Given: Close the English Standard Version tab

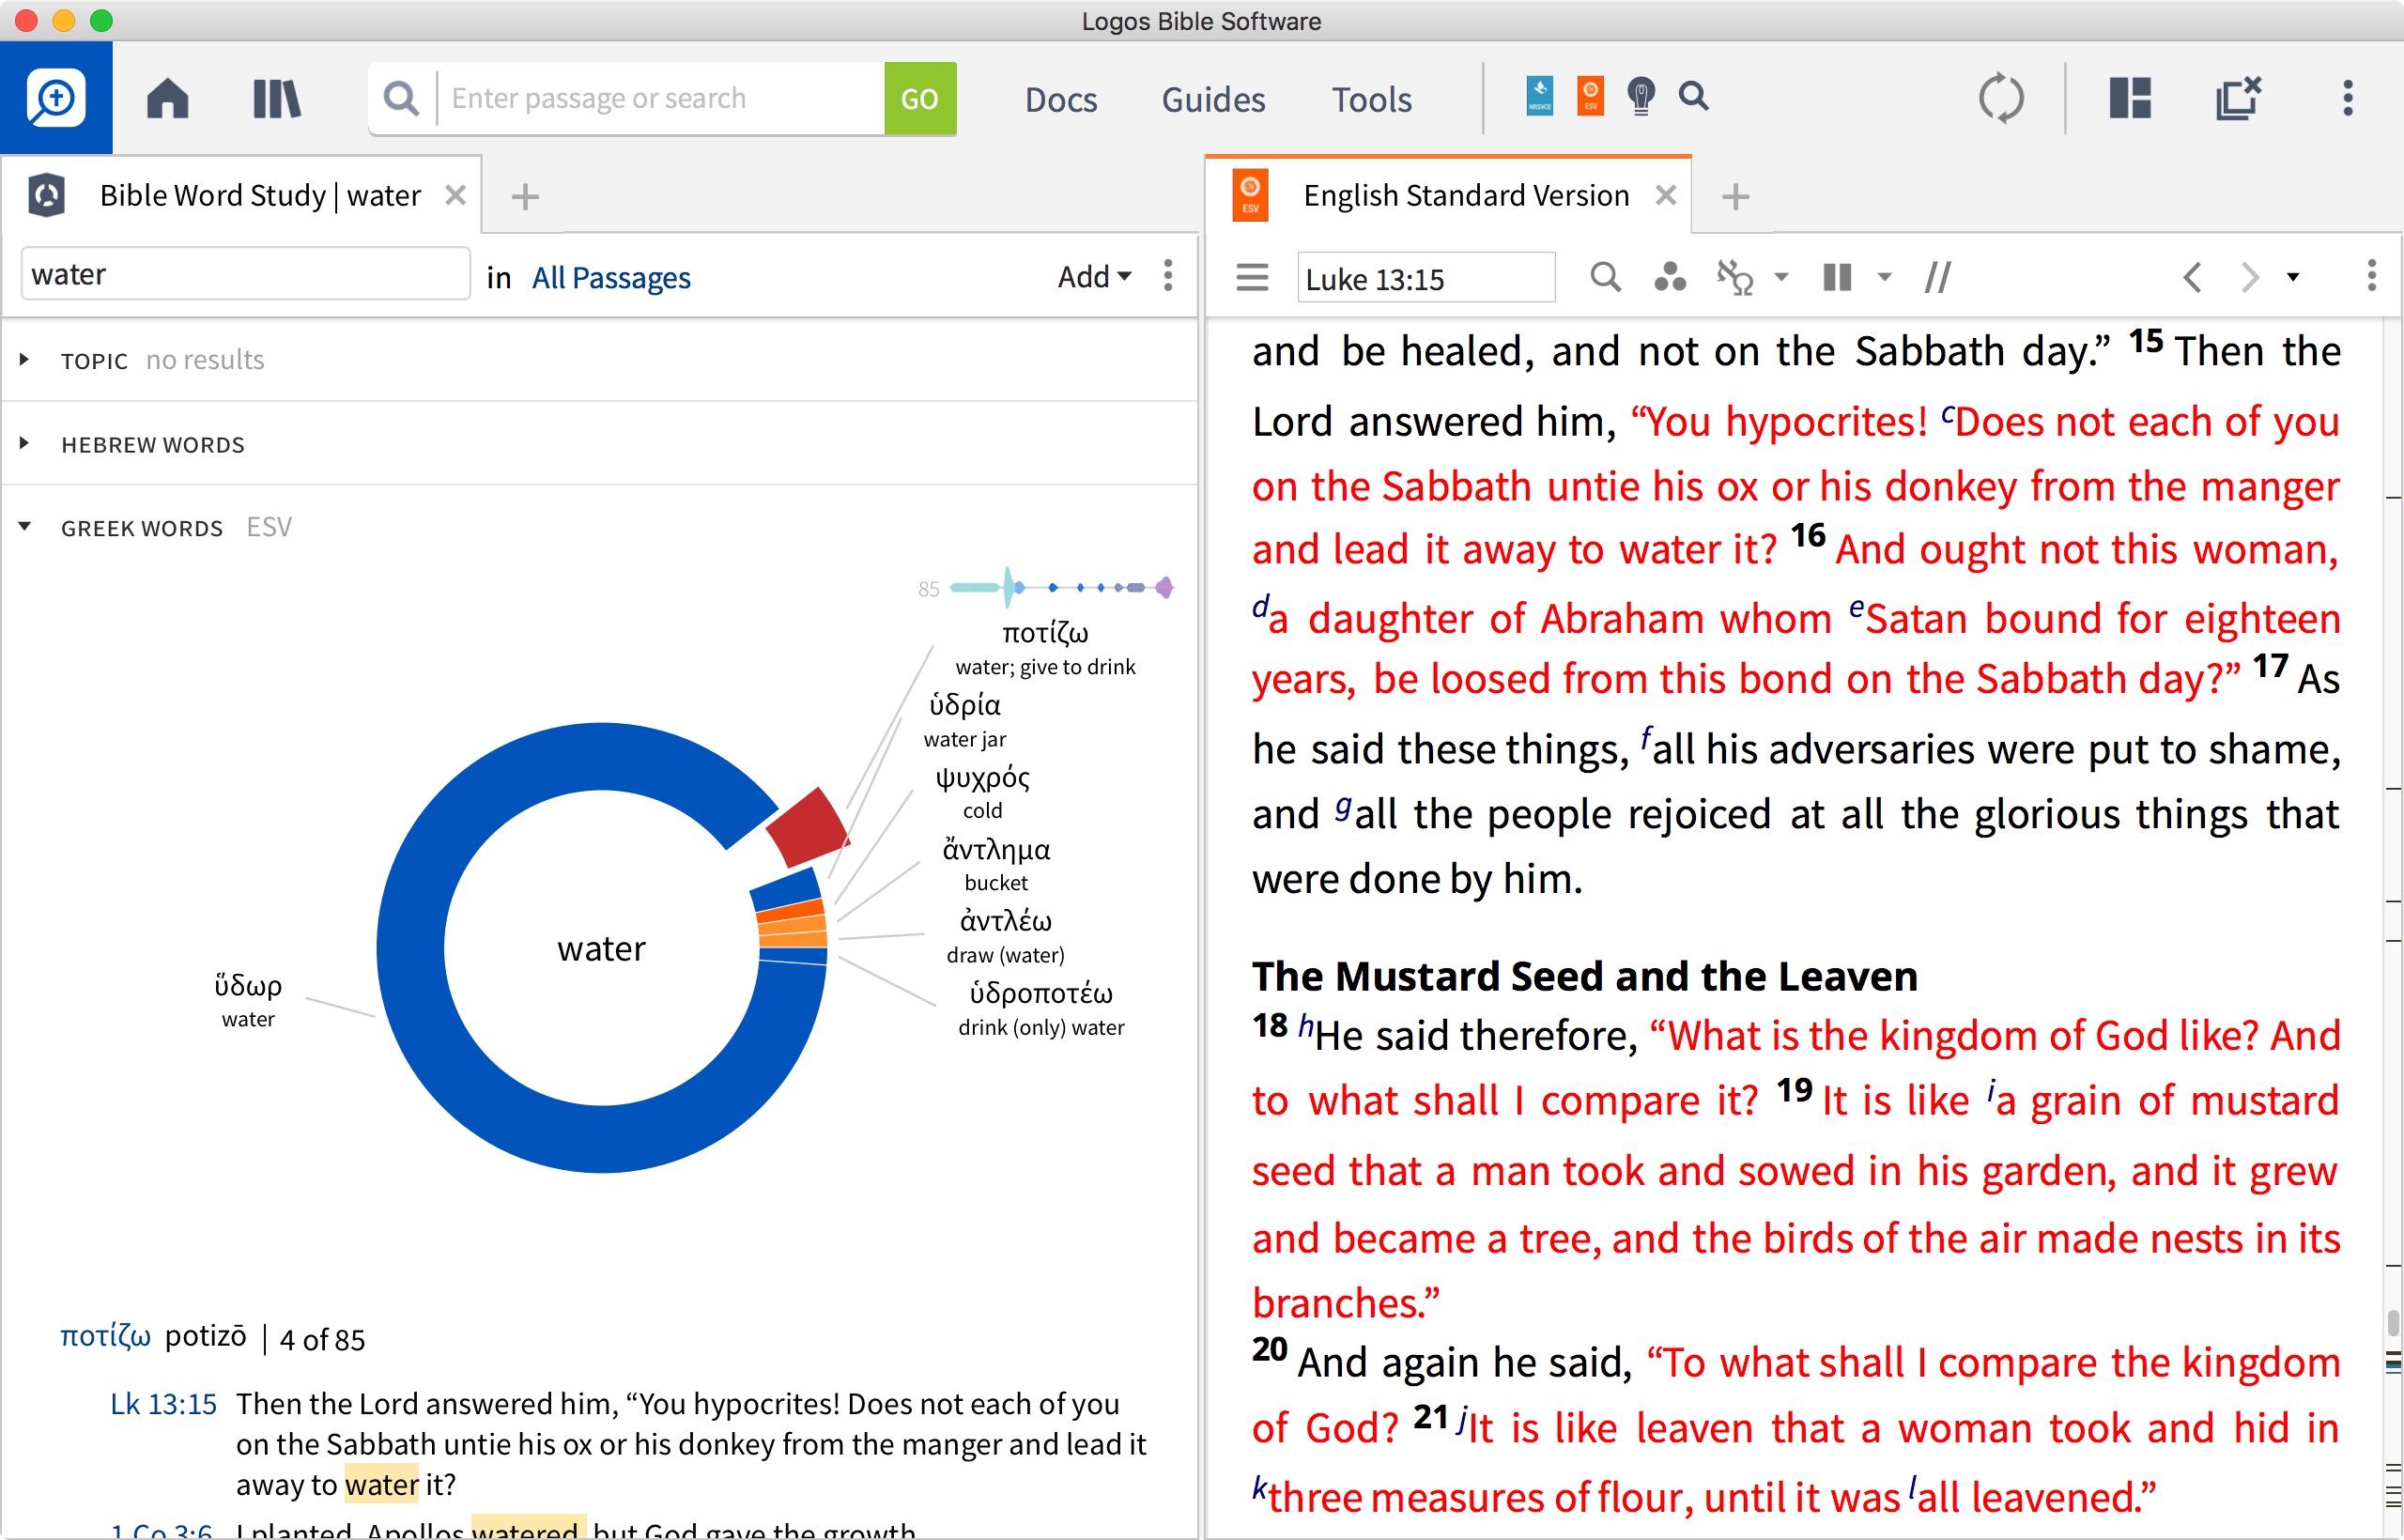Looking at the screenshot, I should click(1666, 195).
